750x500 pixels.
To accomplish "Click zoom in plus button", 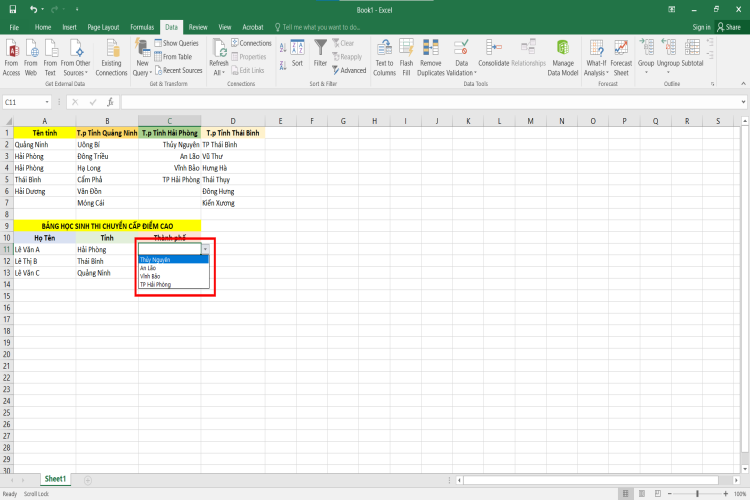I will (x=726, y=493).
